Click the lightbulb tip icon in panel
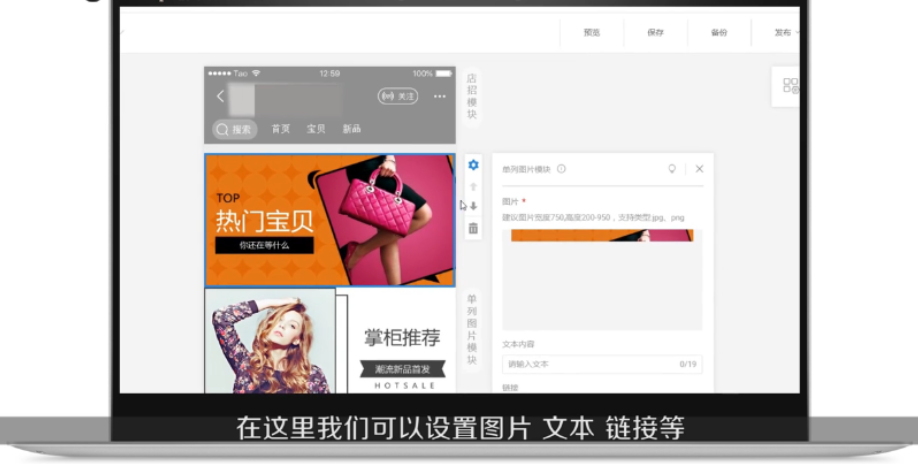918x464 pixels. [x=672, y=169]
